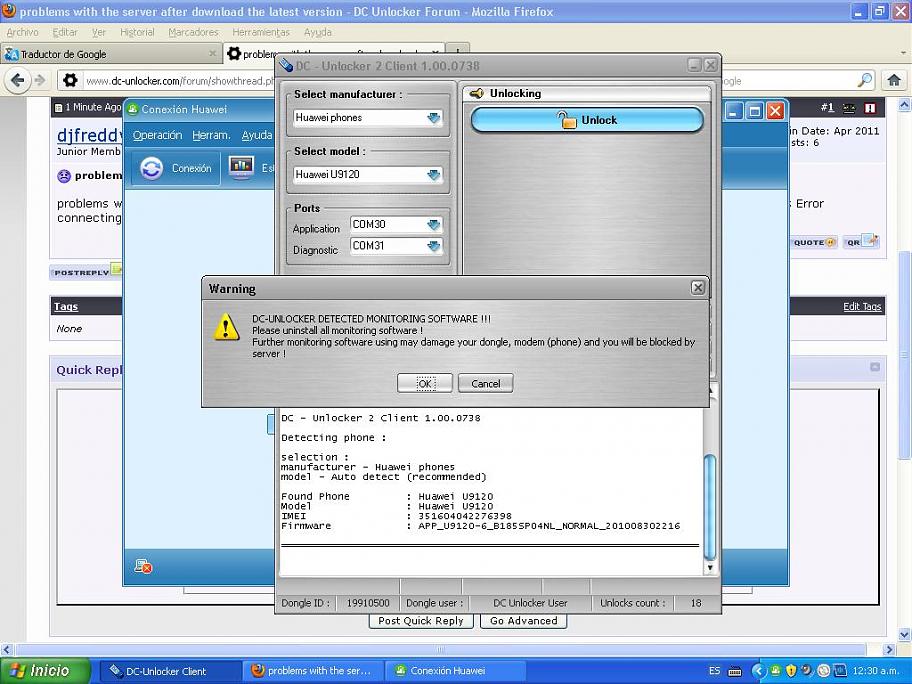The height and width of the screenshot is (684, 912).
Task: Switch to the Traductor de Google tab
Action: coord(110,54)
